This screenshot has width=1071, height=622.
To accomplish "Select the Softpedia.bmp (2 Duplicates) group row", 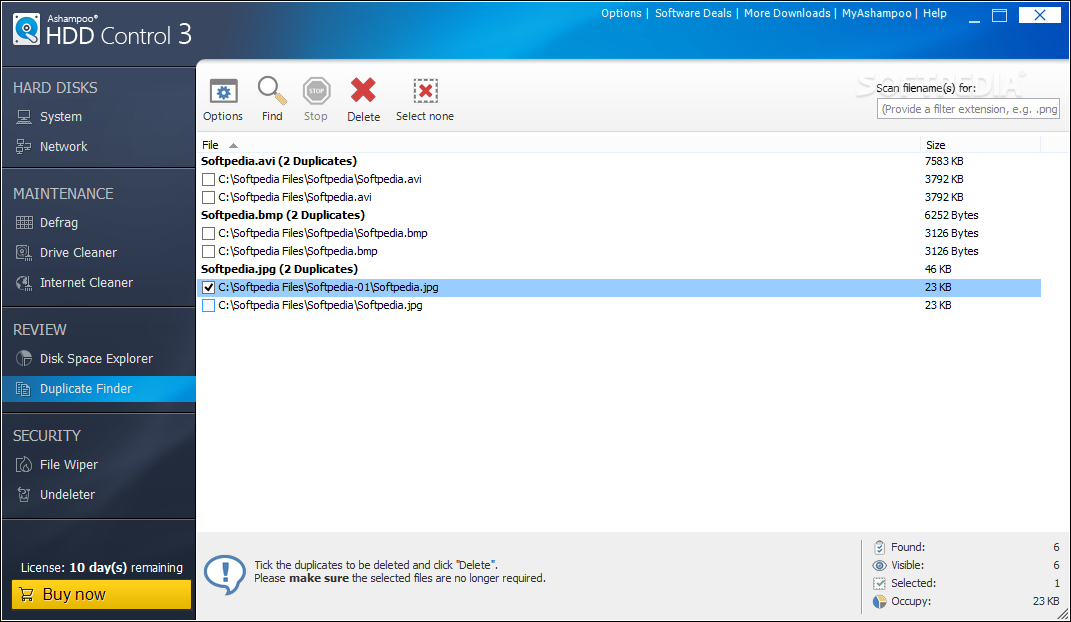I will [620, 215].
